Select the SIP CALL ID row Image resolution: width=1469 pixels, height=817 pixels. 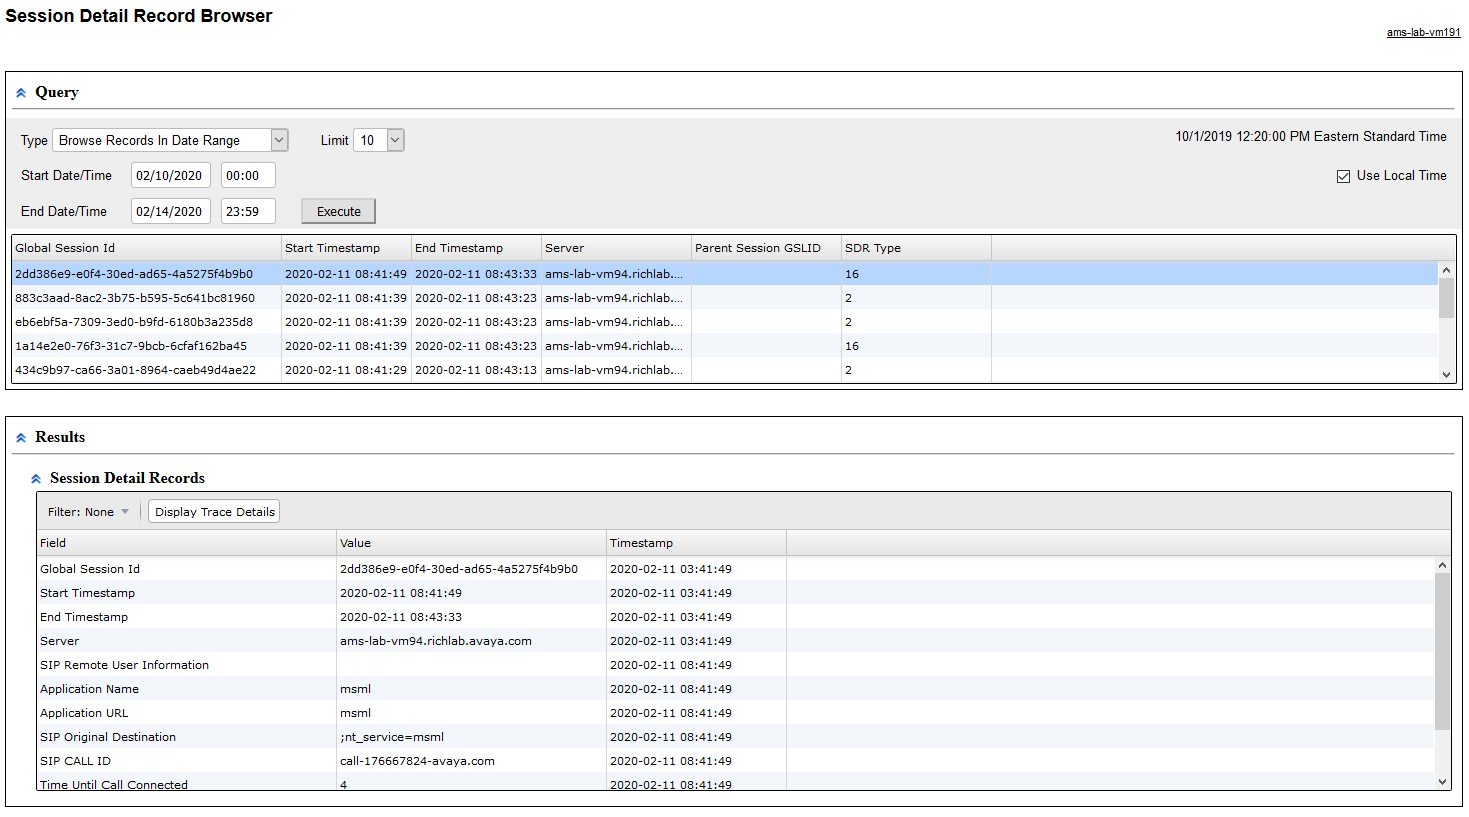tap(735, 761)
